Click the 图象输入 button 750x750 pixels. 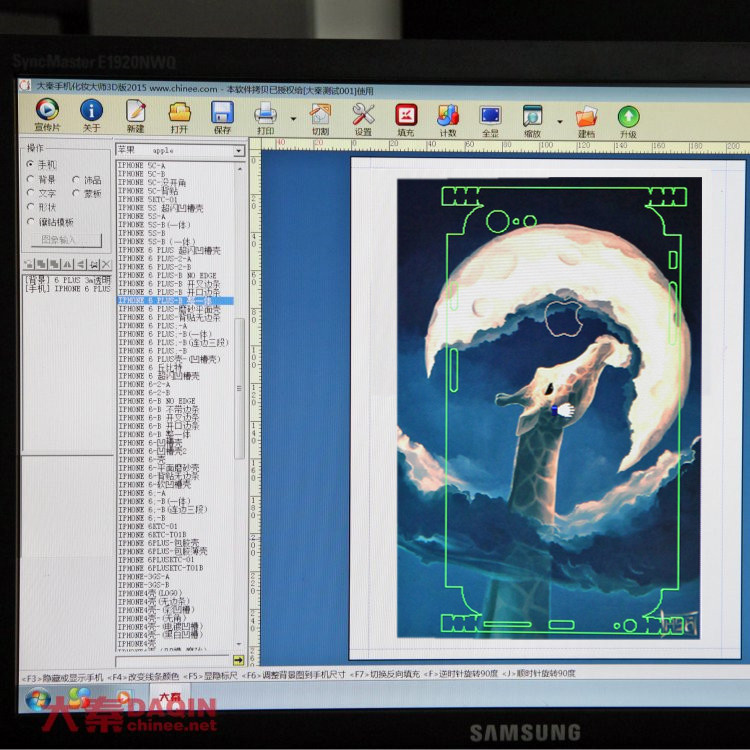66,240
